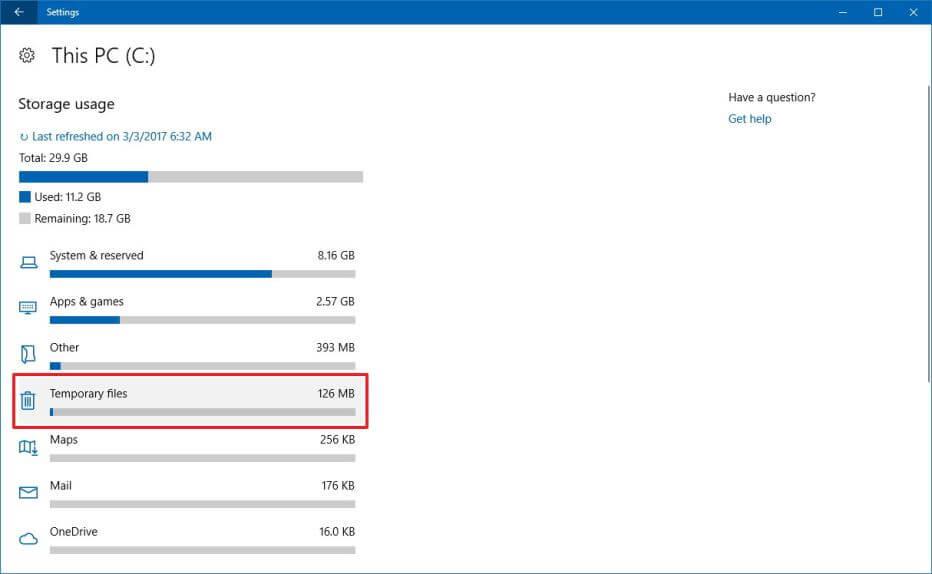This screenshot has width=932, height=574.
Task: Click the Storage usage heading
Action: click(x=66, y=104)
